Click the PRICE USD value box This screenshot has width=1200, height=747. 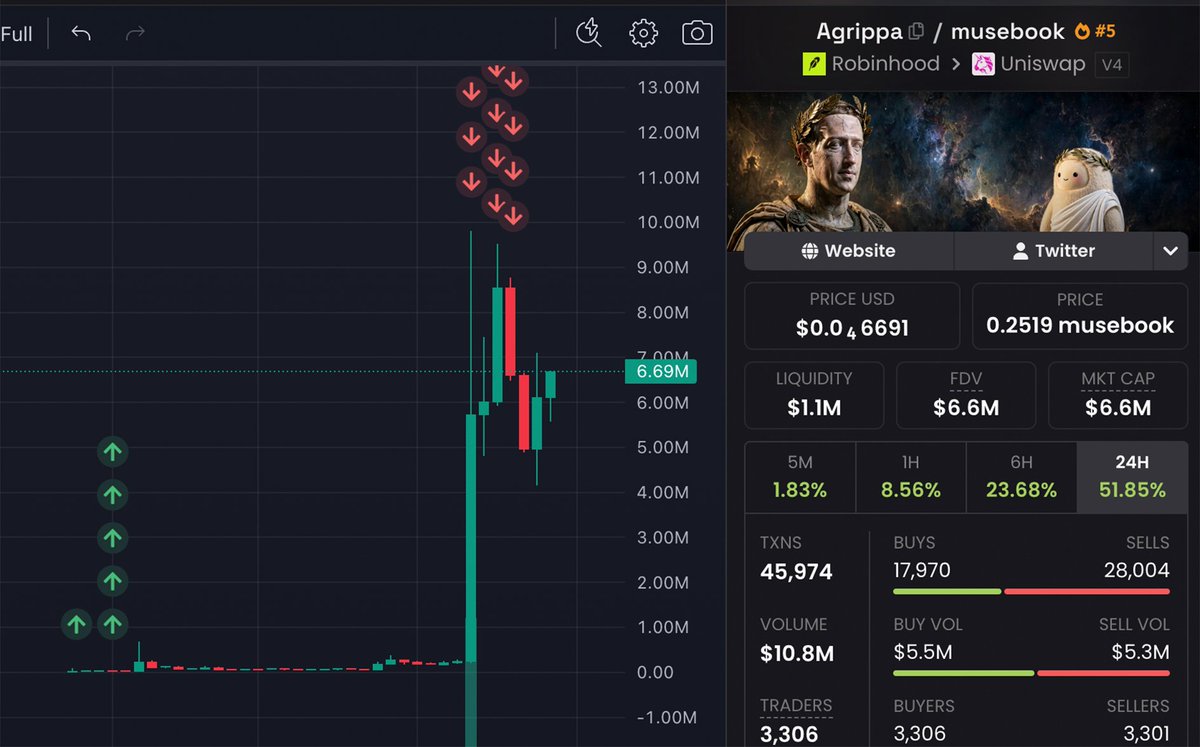click(852, 315)
